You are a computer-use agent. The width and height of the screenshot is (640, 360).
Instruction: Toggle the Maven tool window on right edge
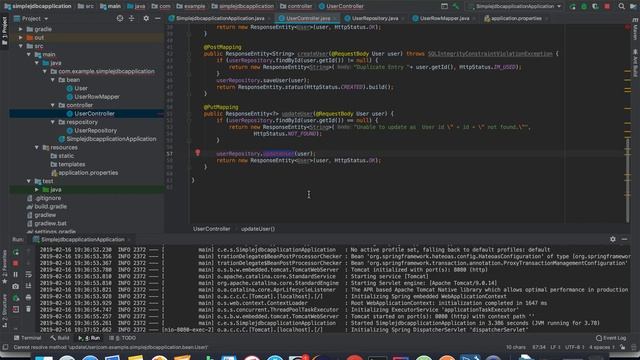coord(635,29)
